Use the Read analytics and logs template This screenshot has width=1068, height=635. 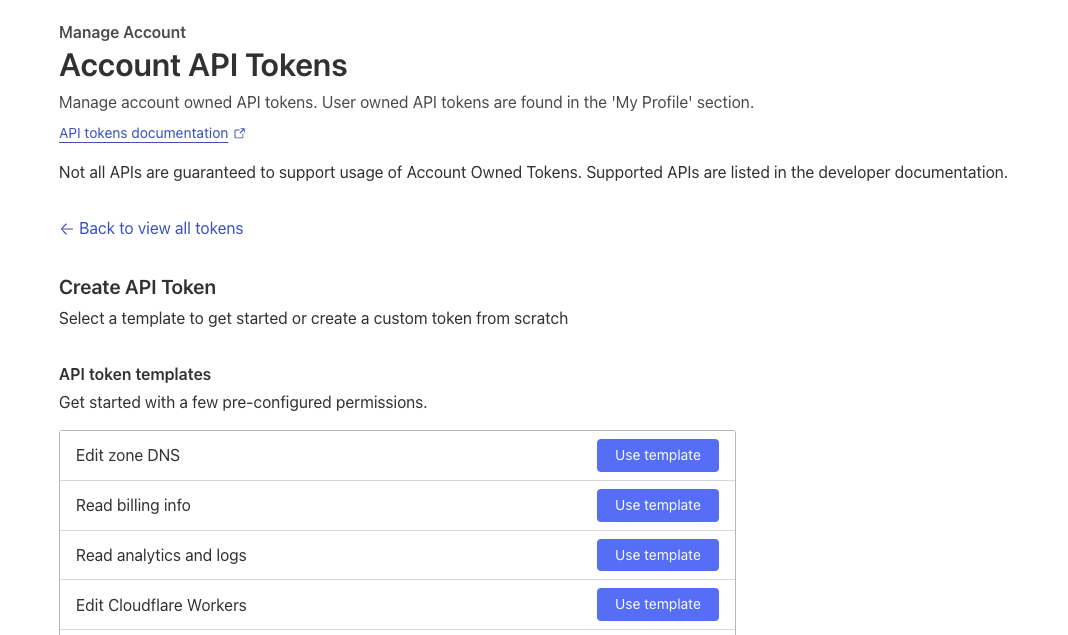657,555
